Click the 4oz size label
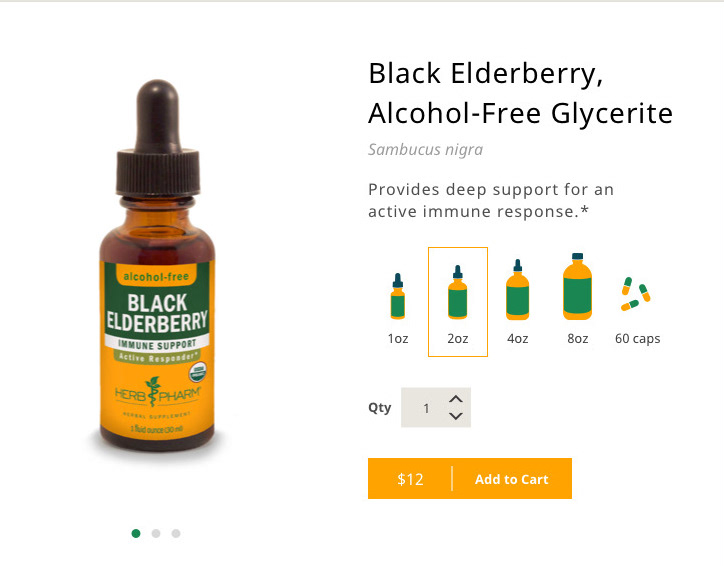 pos(518,338)
